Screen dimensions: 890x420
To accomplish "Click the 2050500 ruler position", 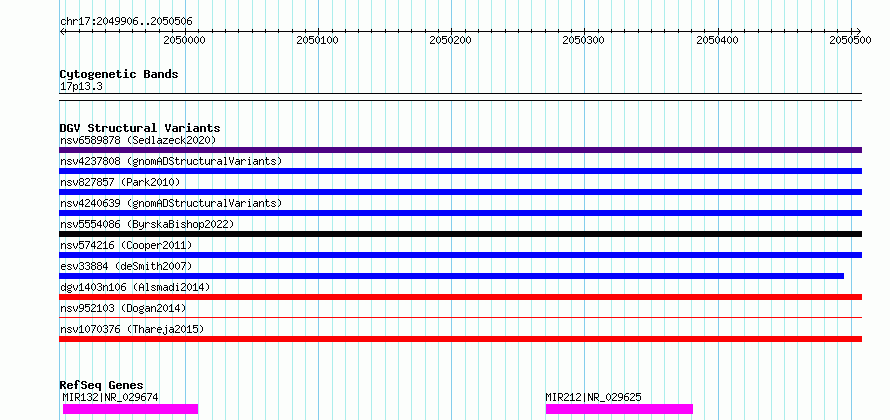I will click(x=851, y=40).
